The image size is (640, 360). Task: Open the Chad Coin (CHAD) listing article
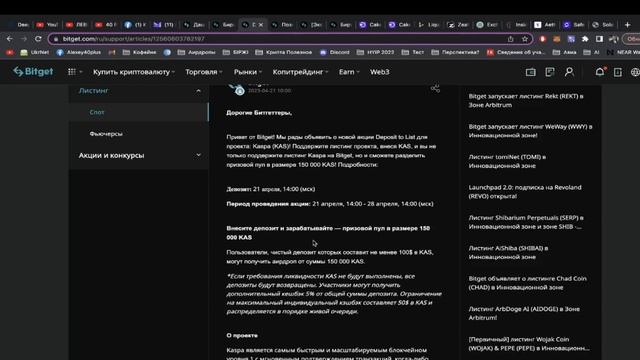pyautogui.click(x=527, y=283)
